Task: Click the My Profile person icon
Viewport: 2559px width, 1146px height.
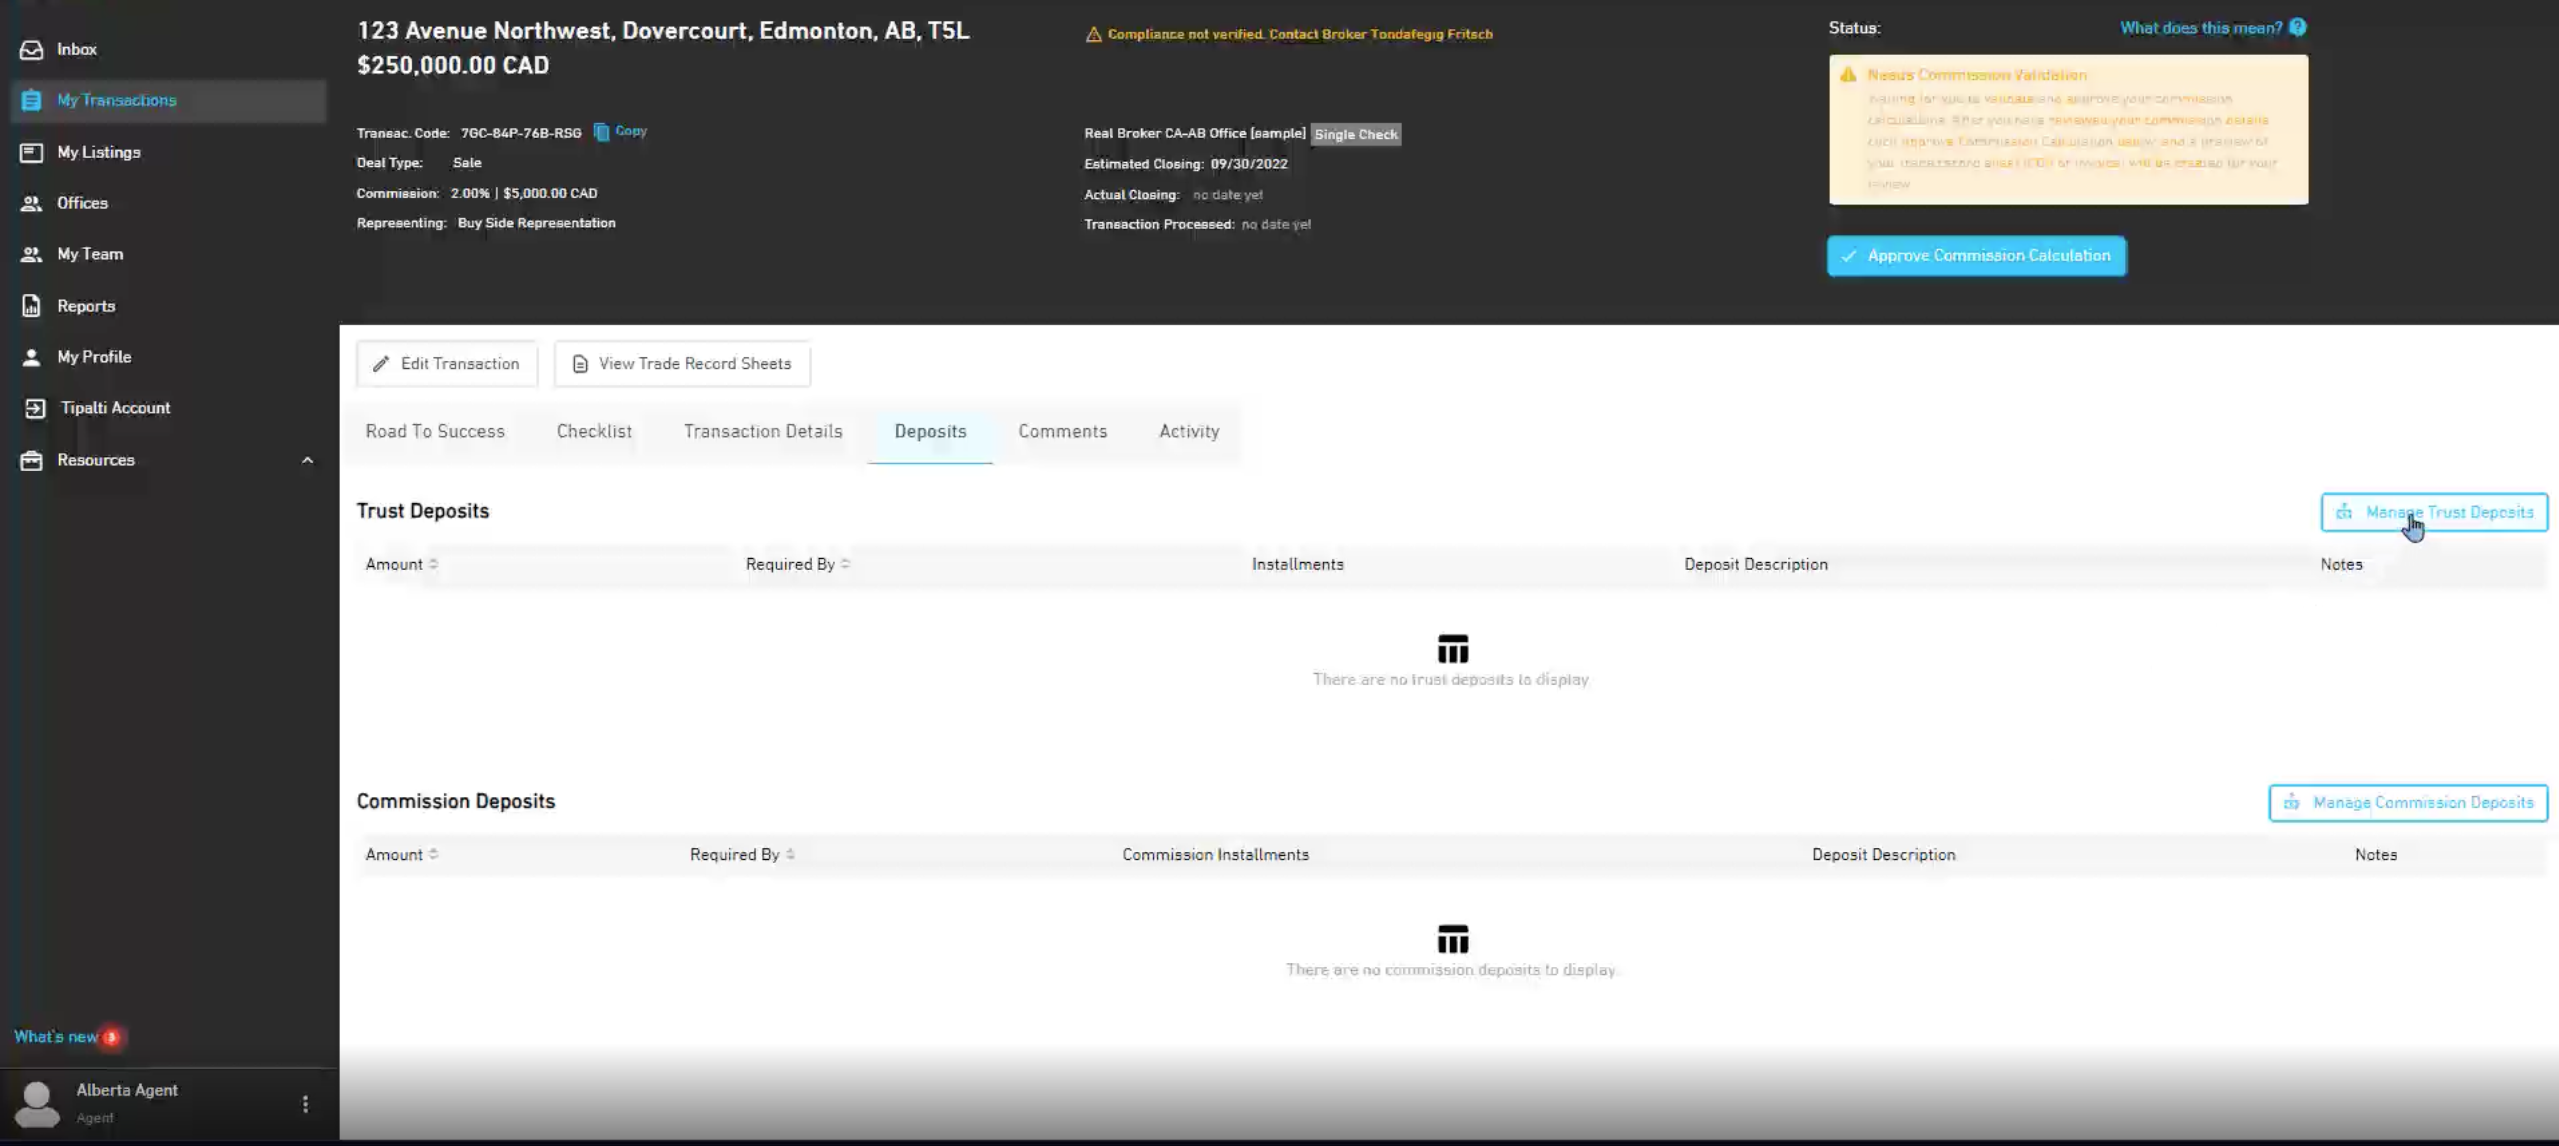Action: click(32, 357)
